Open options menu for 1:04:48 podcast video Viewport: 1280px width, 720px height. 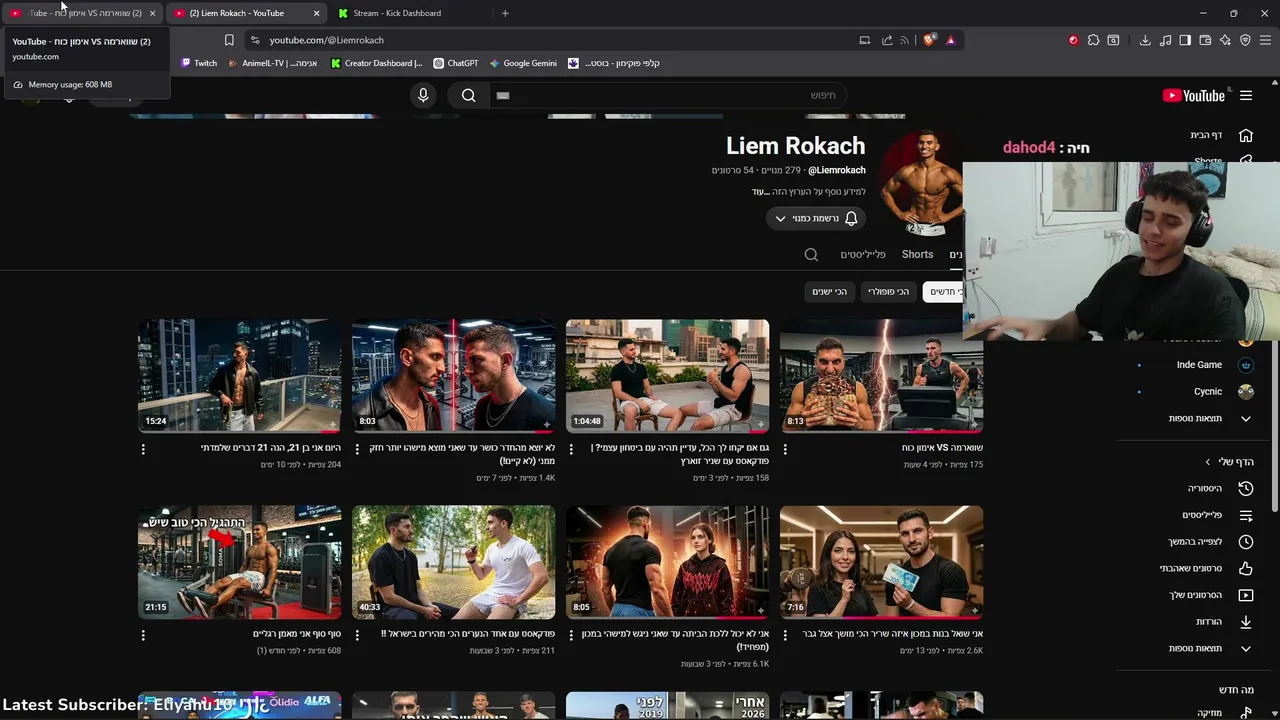[x=571, y=449]
